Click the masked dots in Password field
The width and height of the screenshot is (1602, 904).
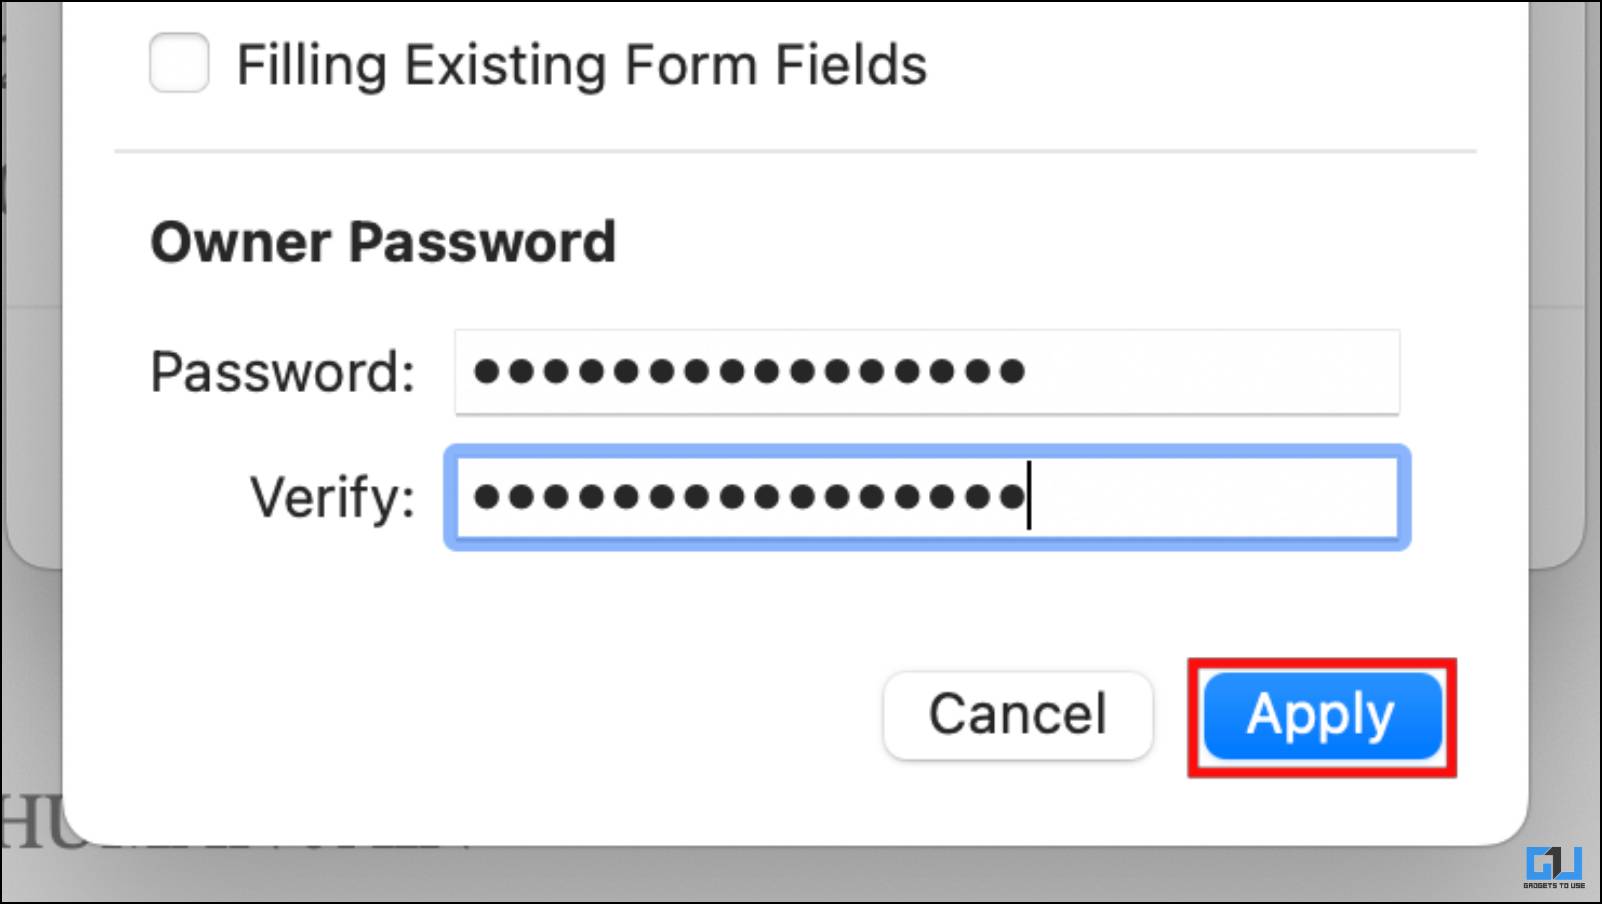749,372
